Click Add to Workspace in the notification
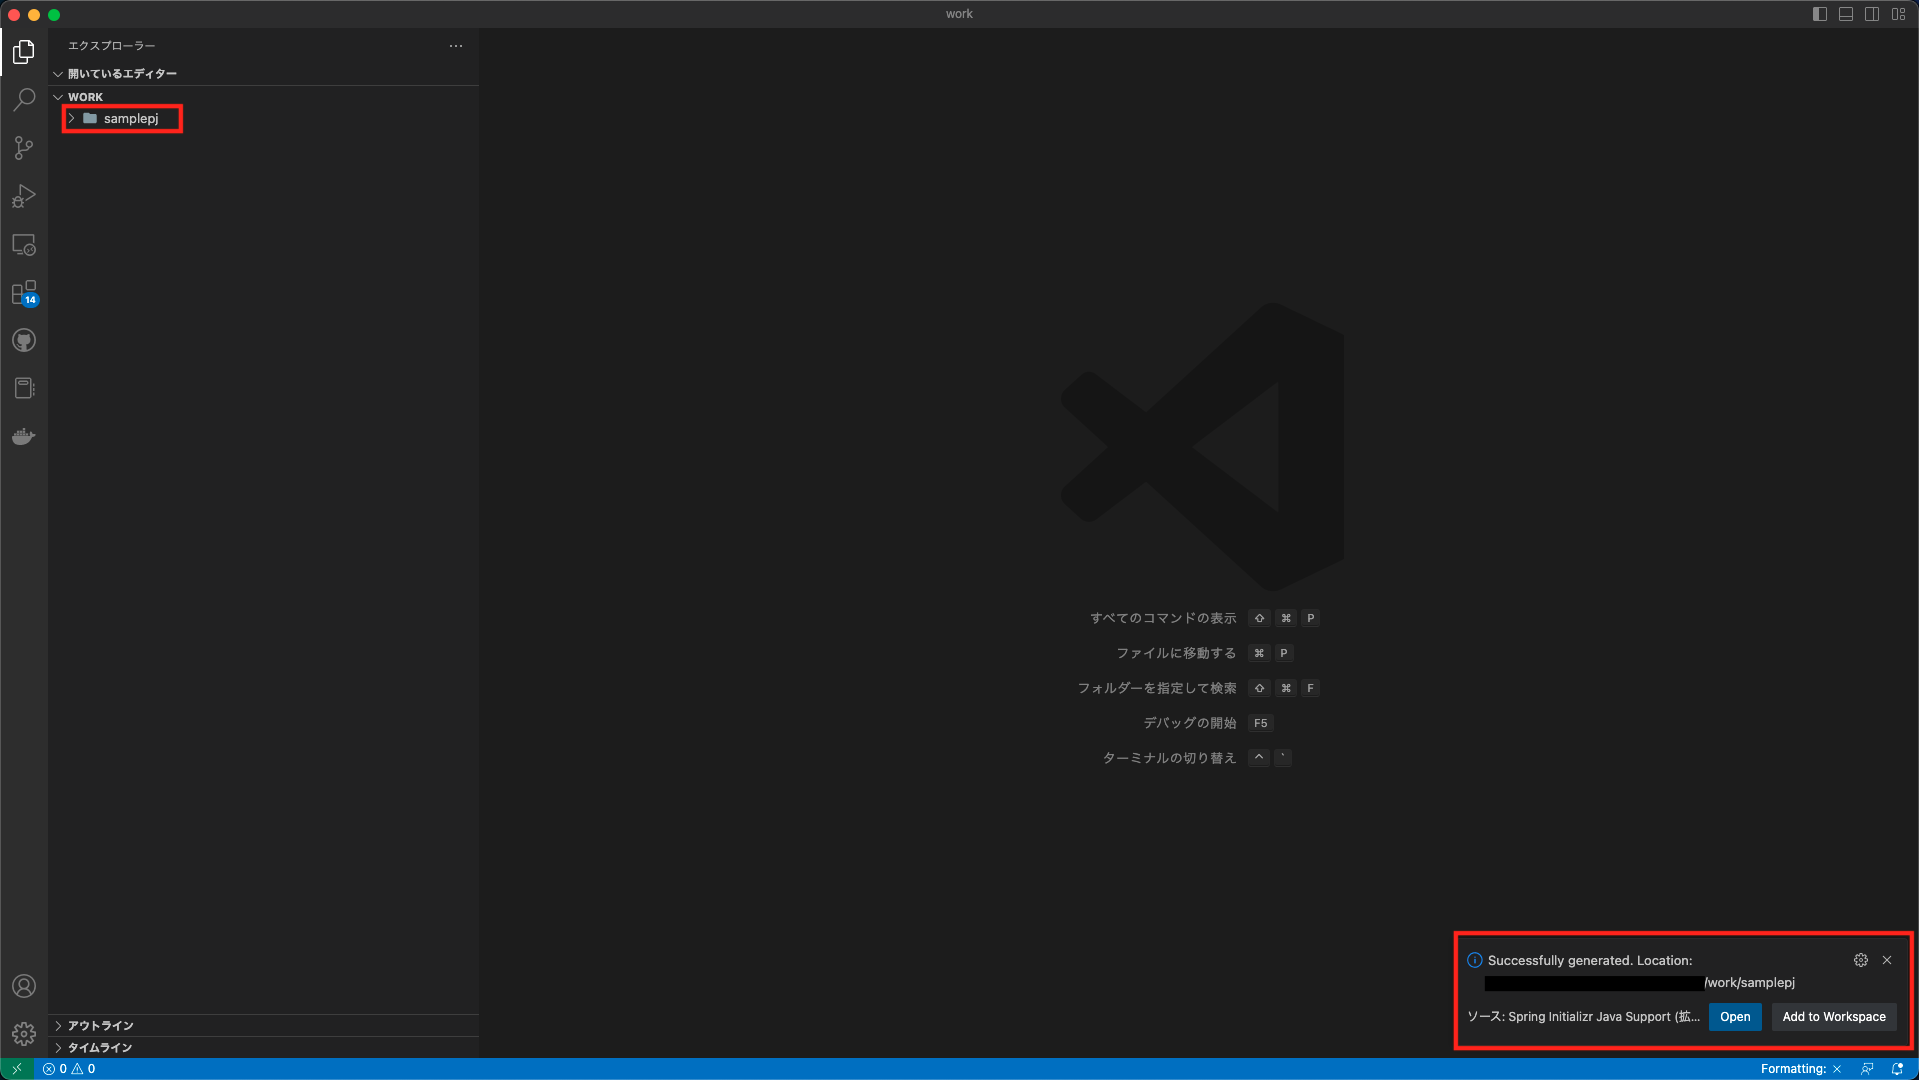The image size is (1919, 1080). coord(1833,1016)
